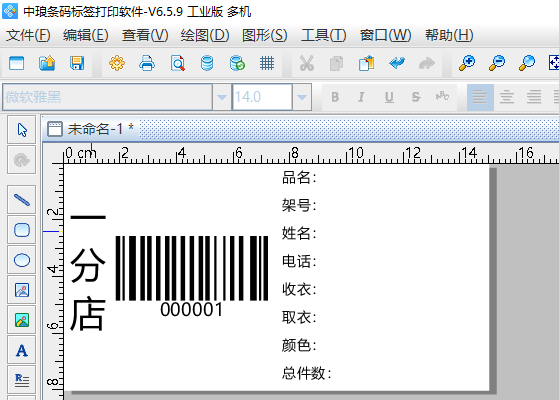
Task: Click the new label document icon
Action: [16, 63]
